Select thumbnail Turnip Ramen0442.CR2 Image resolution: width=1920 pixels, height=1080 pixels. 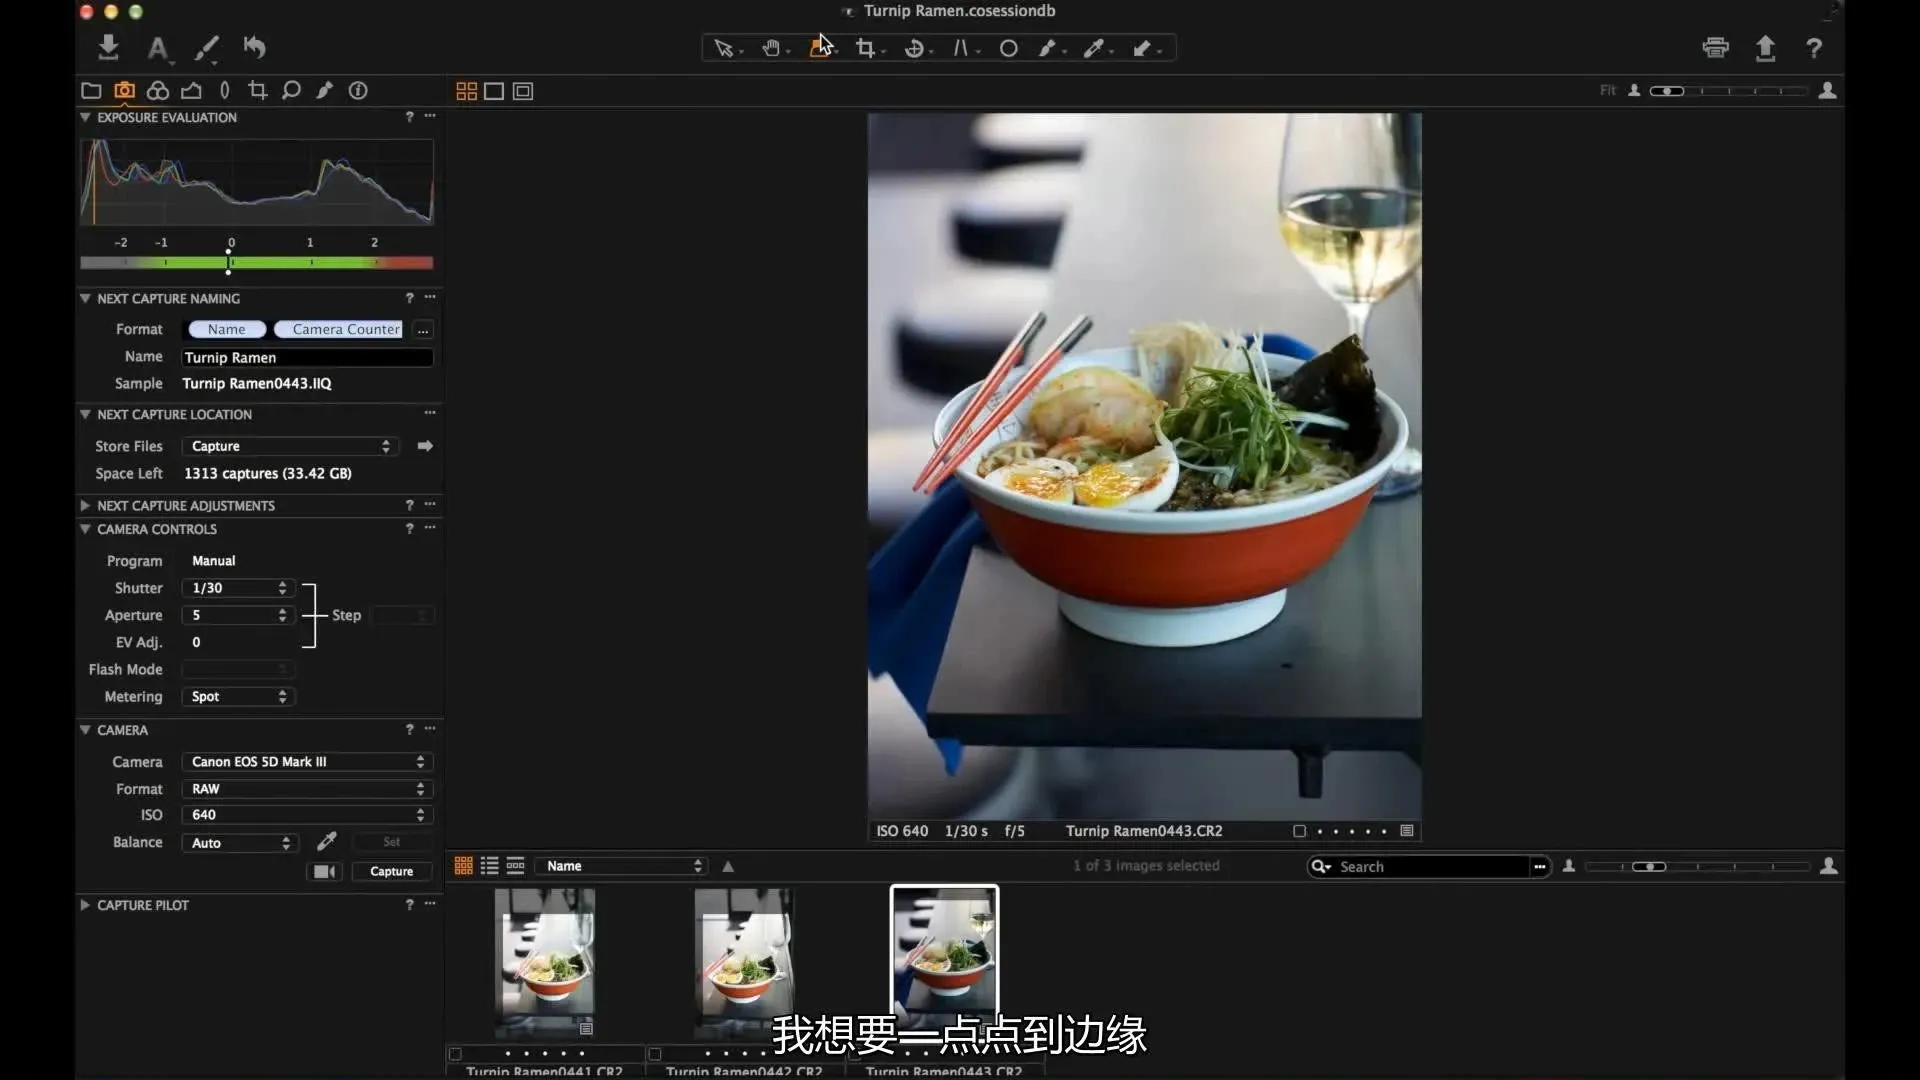744,962
